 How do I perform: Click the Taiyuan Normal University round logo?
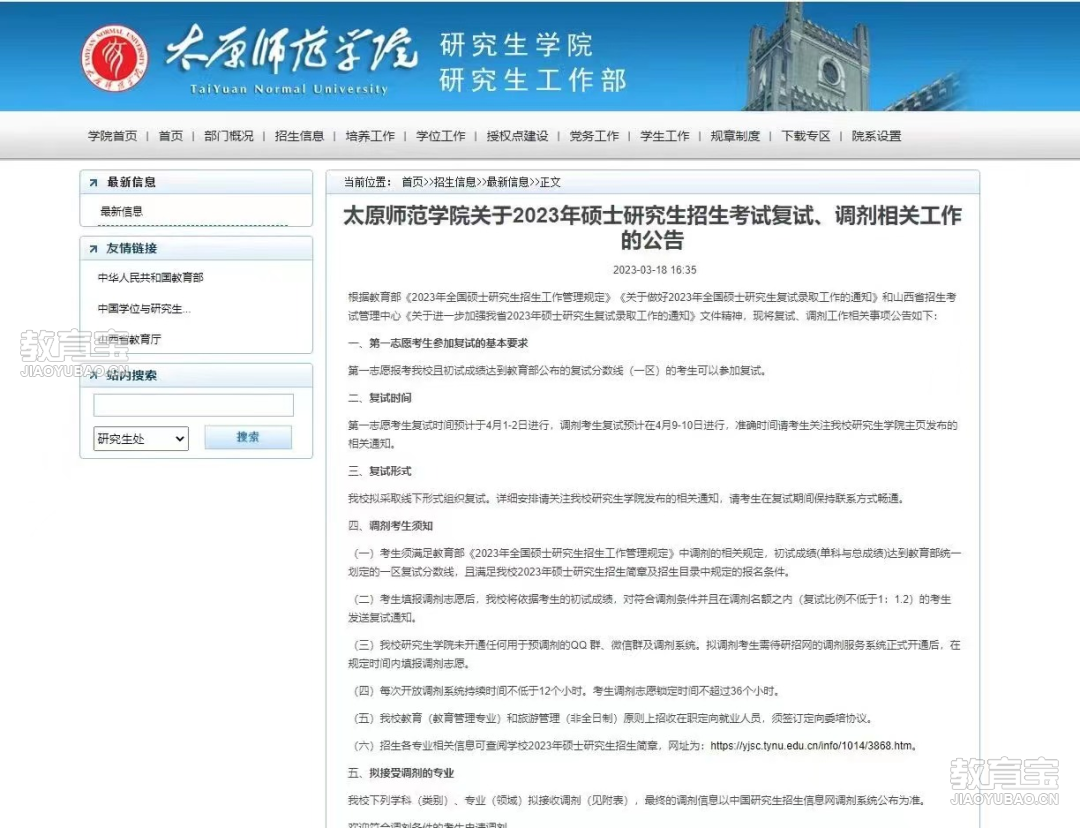coord(115,58)
